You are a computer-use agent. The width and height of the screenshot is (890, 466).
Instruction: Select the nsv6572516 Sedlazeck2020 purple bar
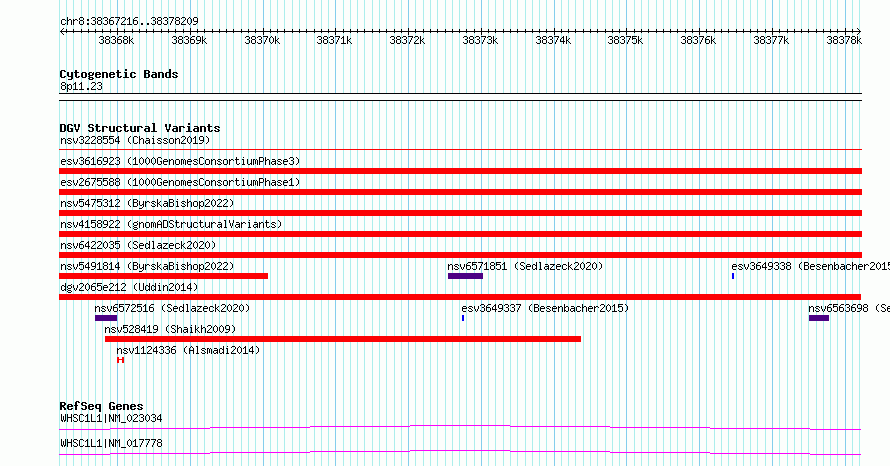point(106,318)
